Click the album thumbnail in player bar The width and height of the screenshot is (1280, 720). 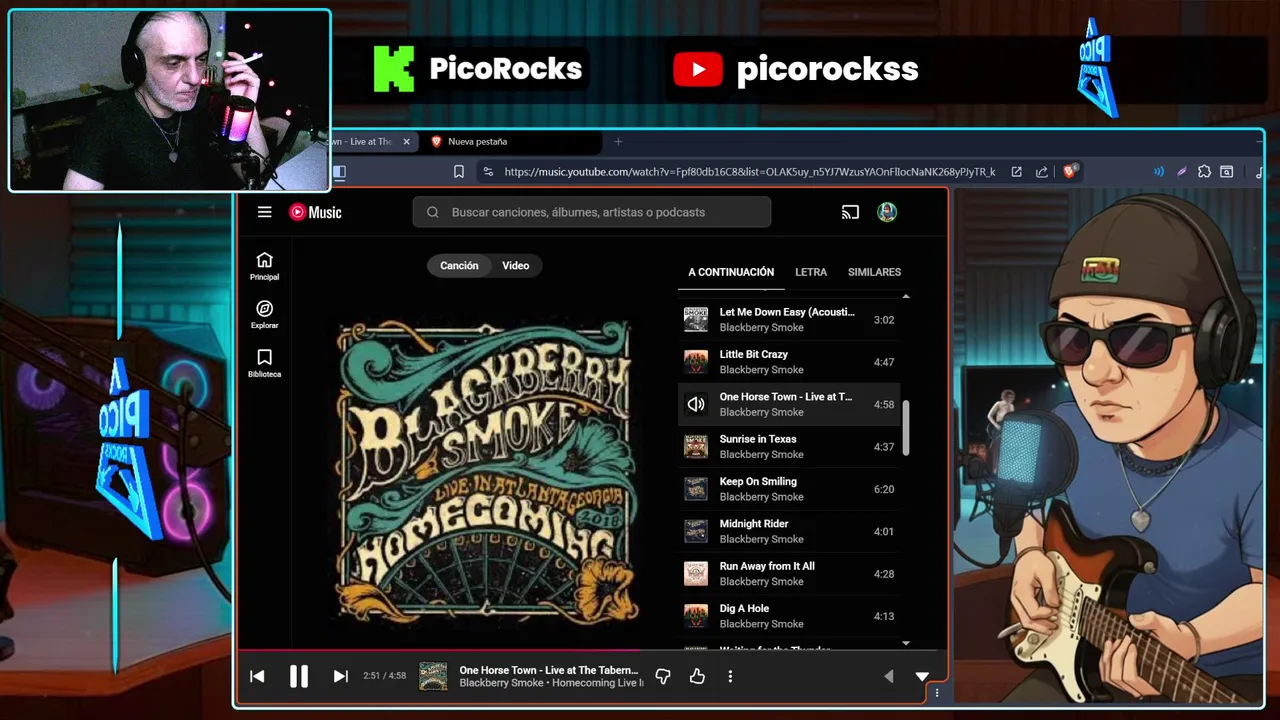tap(433, 676)
